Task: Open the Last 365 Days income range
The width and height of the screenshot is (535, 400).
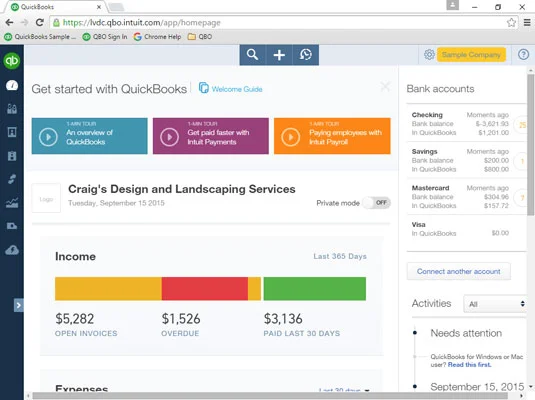Action: click(340, 256)
